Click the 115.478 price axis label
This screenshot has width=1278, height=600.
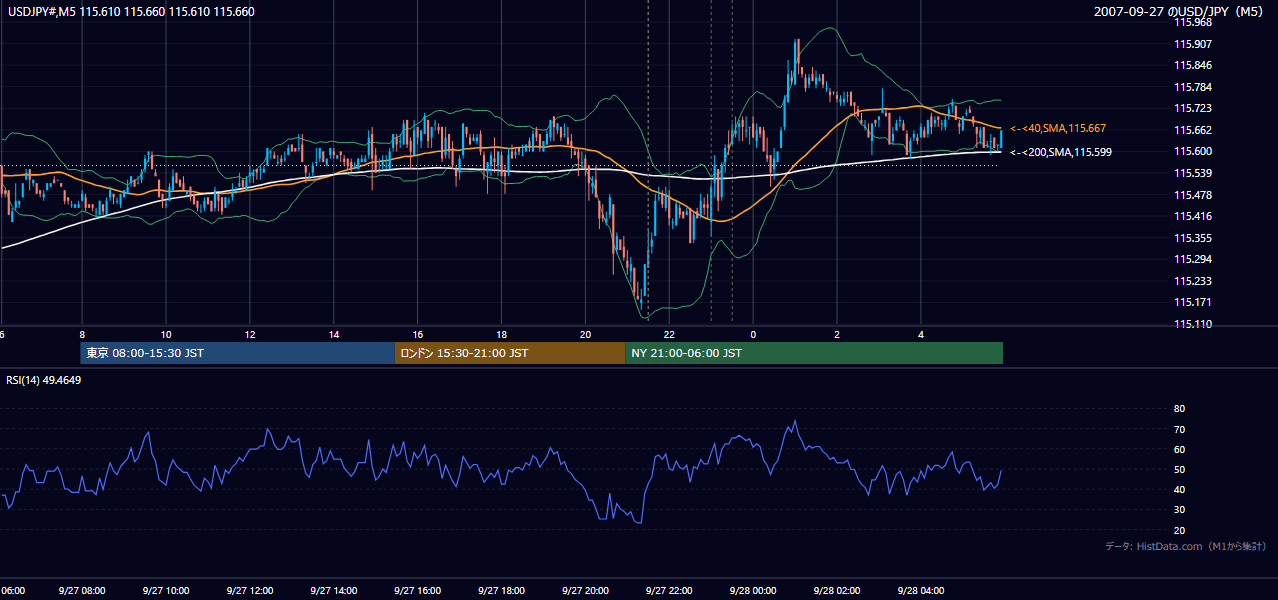pos(1192,195)
